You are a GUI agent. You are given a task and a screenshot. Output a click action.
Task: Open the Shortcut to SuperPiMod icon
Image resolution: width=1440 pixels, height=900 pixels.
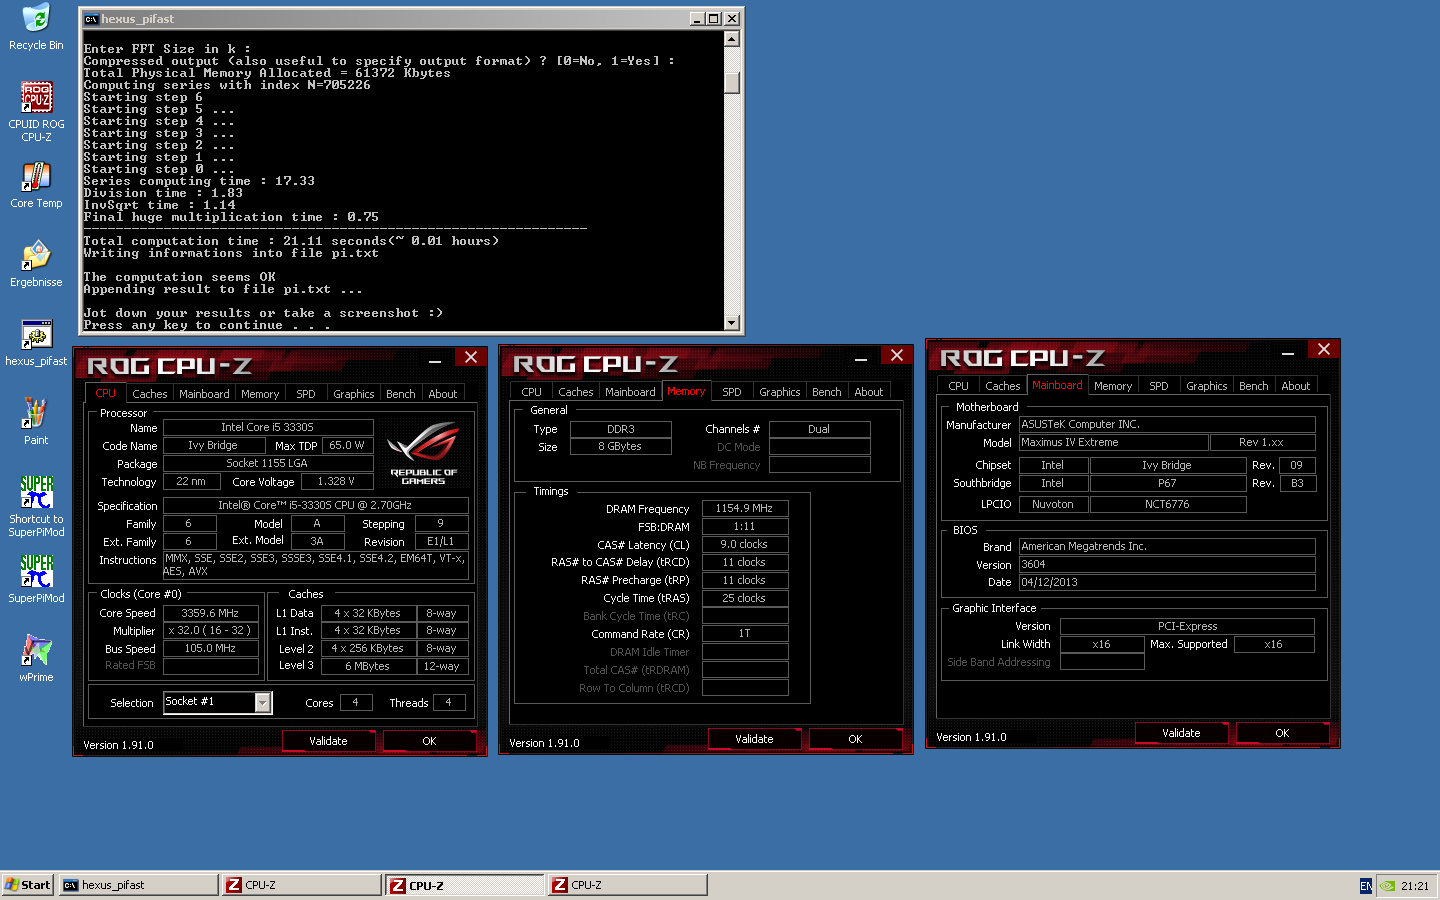36,506
